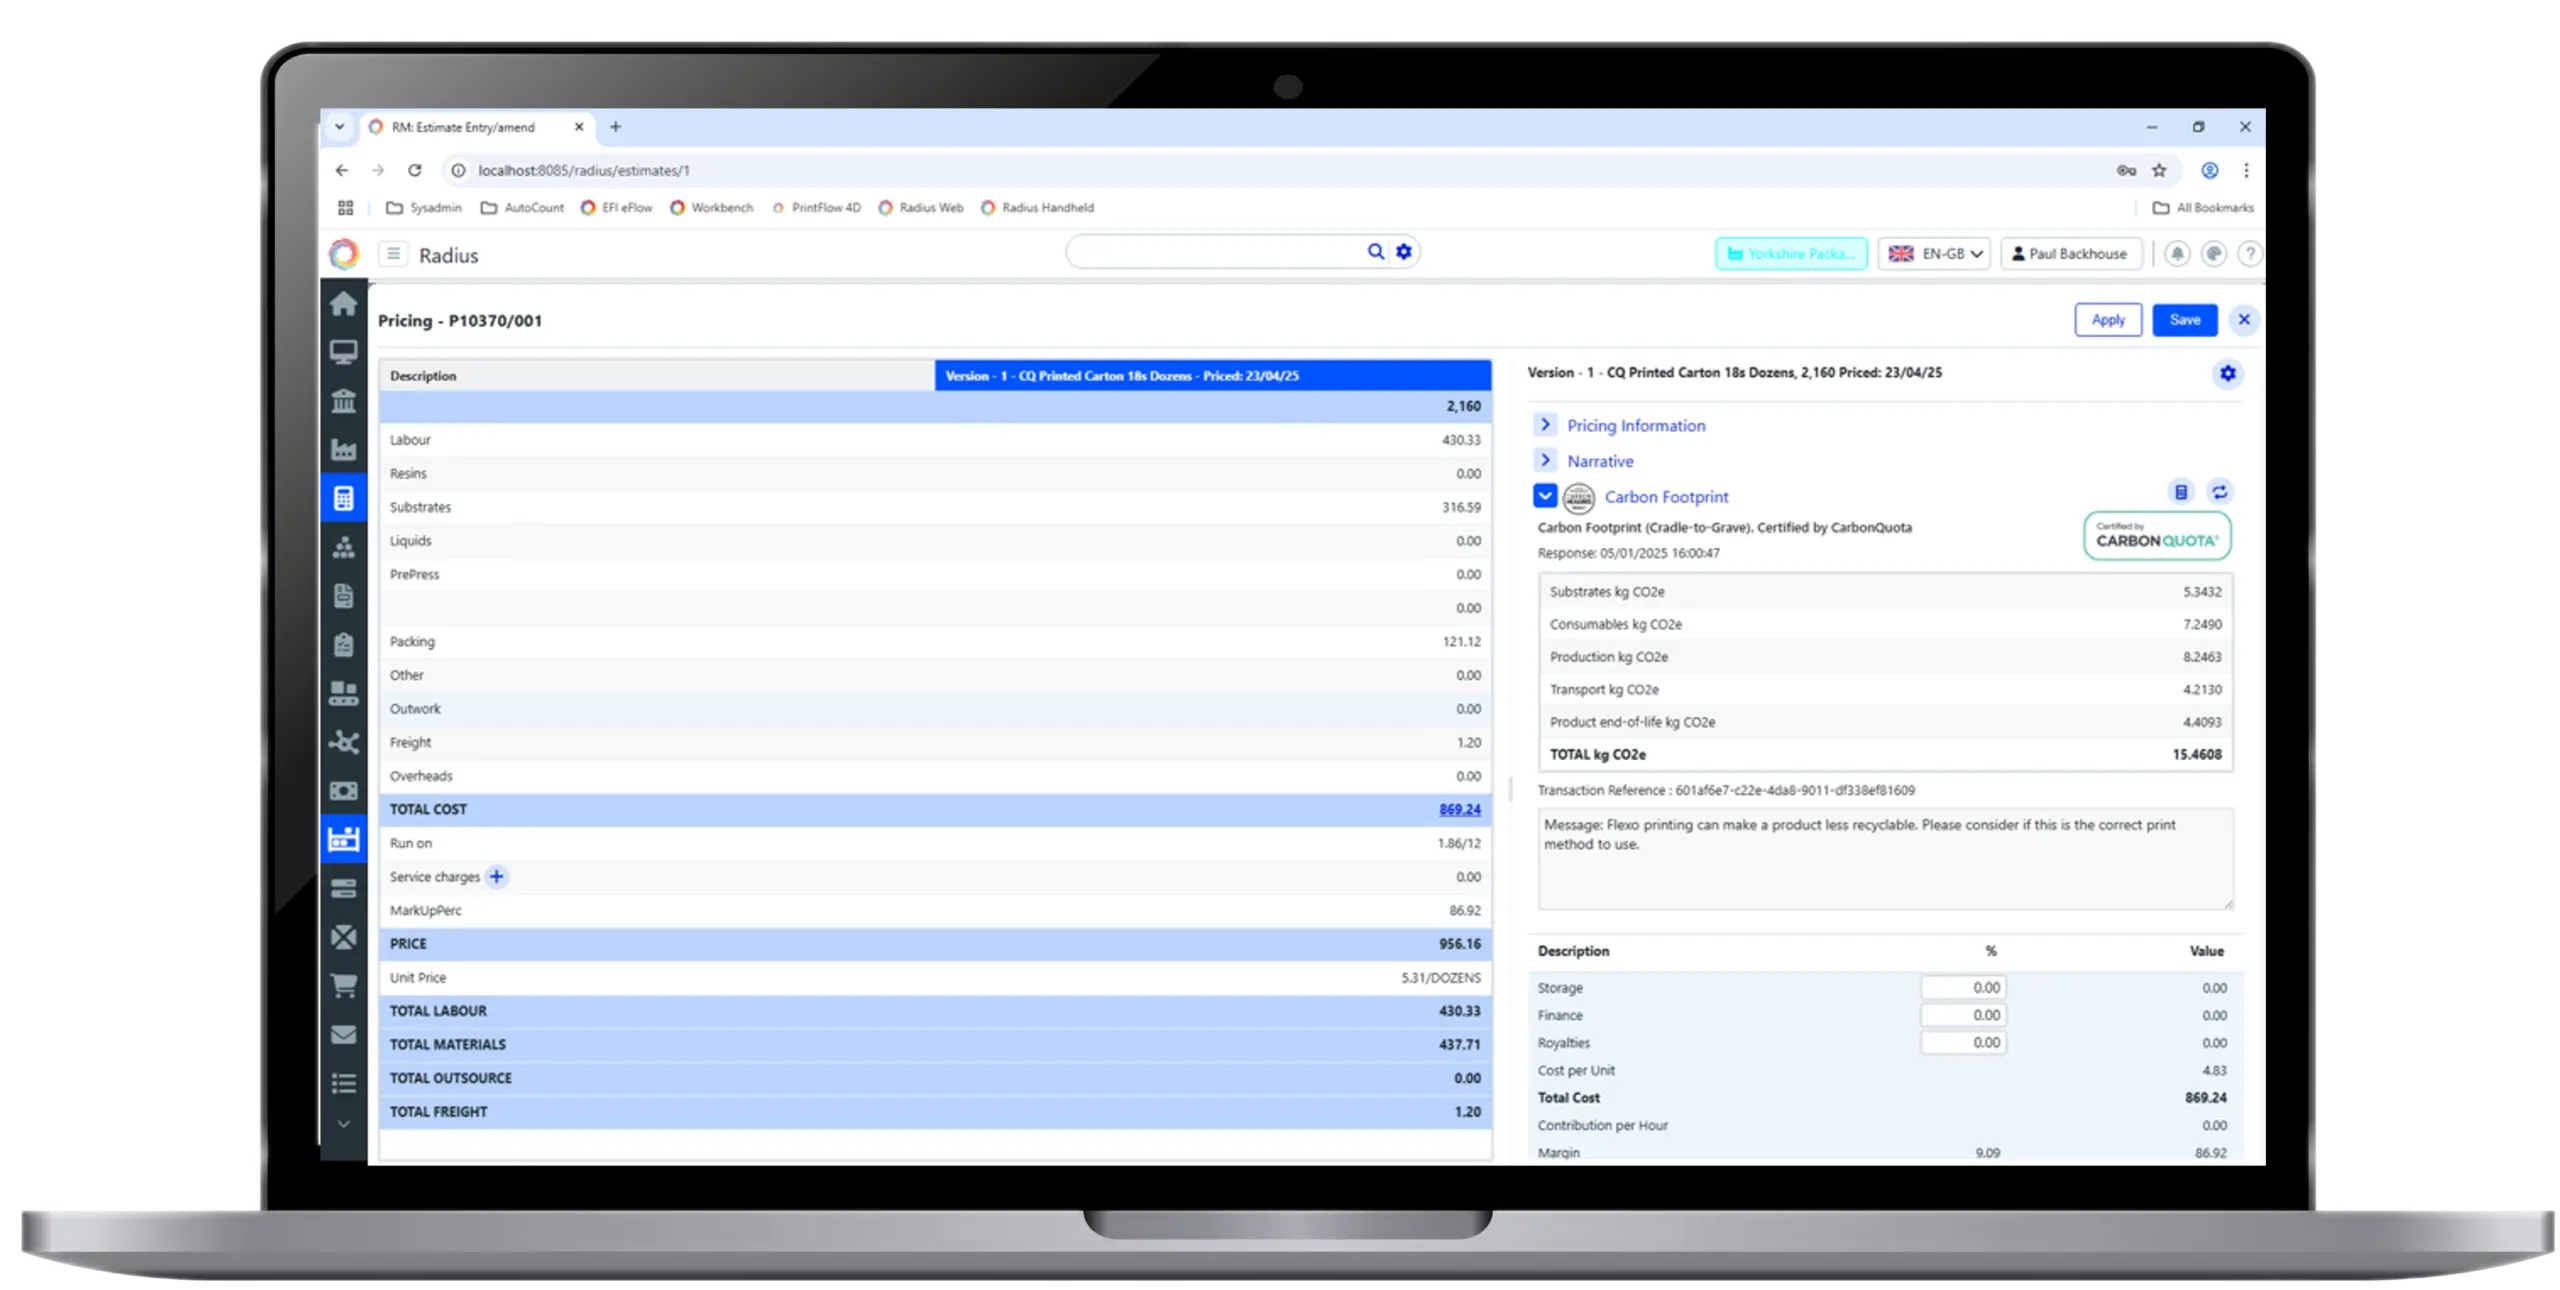
Task: Click the calculator estimating sidebar icon
Action: click(x=343, y=498)
